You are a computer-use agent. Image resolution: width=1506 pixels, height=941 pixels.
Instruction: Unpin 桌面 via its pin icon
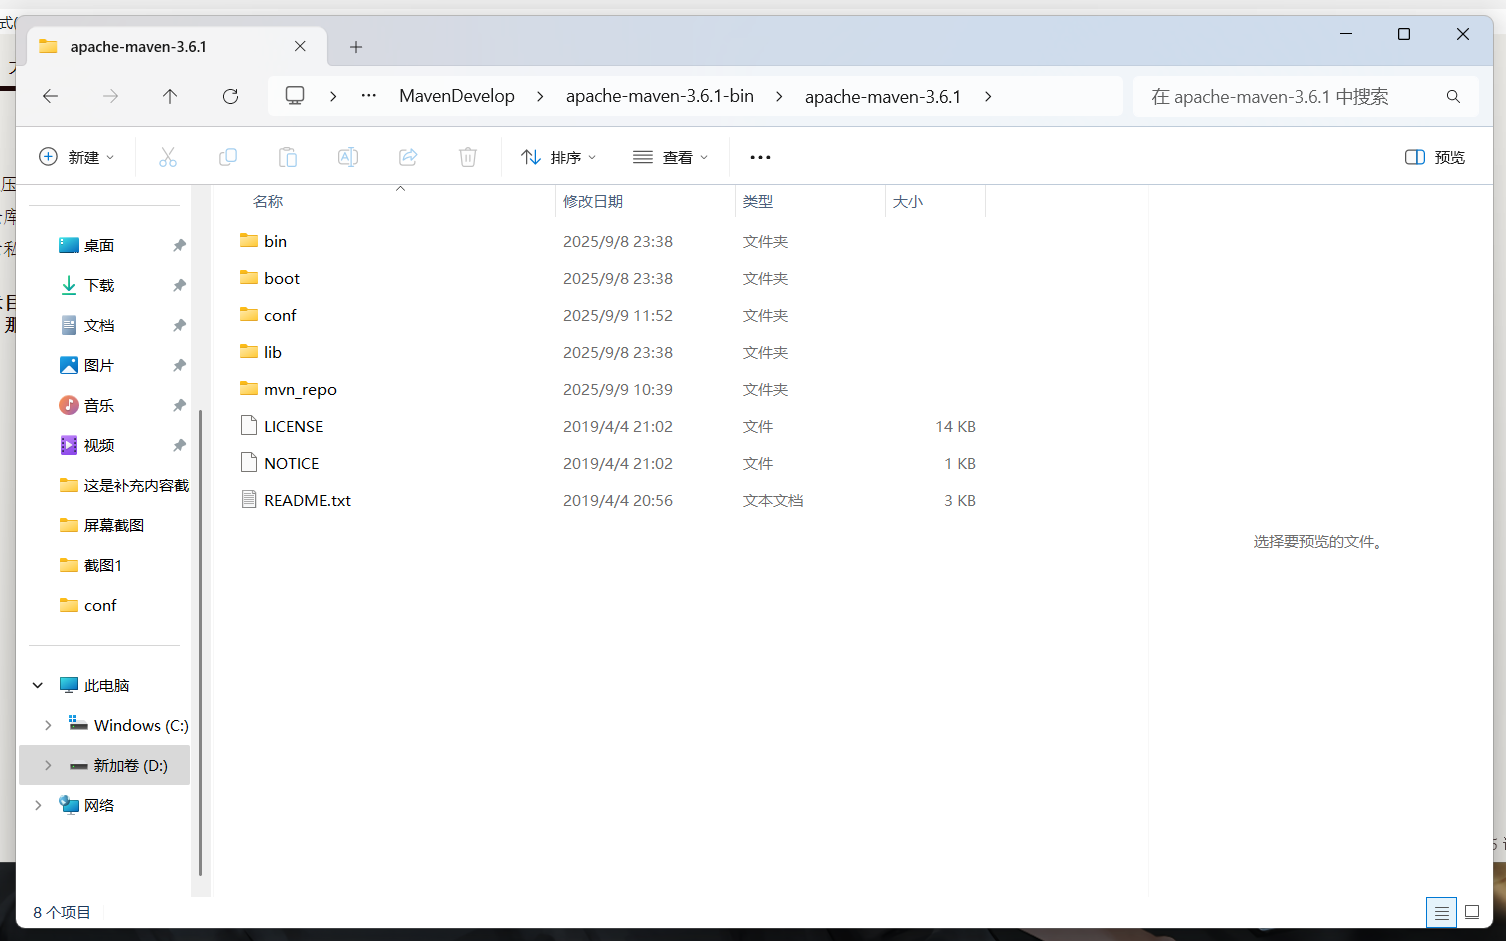pyautogui.click(x=179, y=245)
